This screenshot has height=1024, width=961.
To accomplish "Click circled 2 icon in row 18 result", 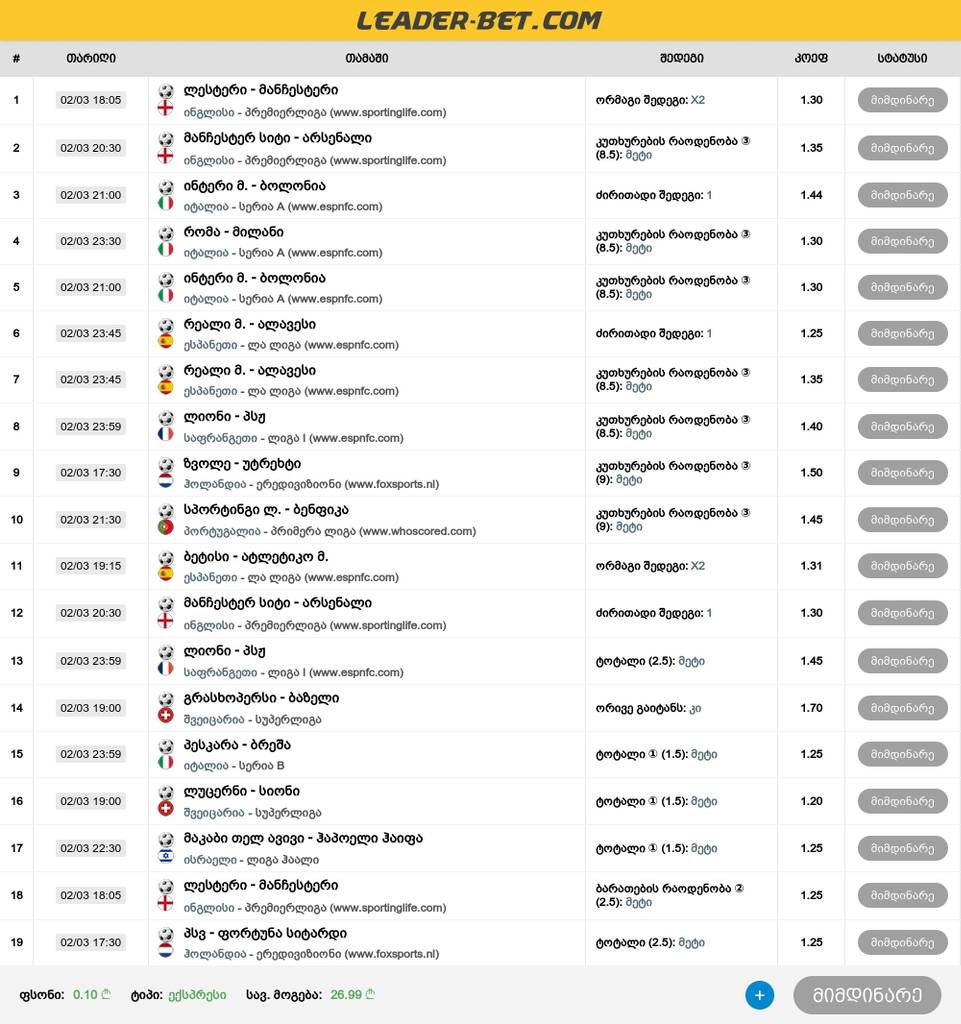I will 739,888.
